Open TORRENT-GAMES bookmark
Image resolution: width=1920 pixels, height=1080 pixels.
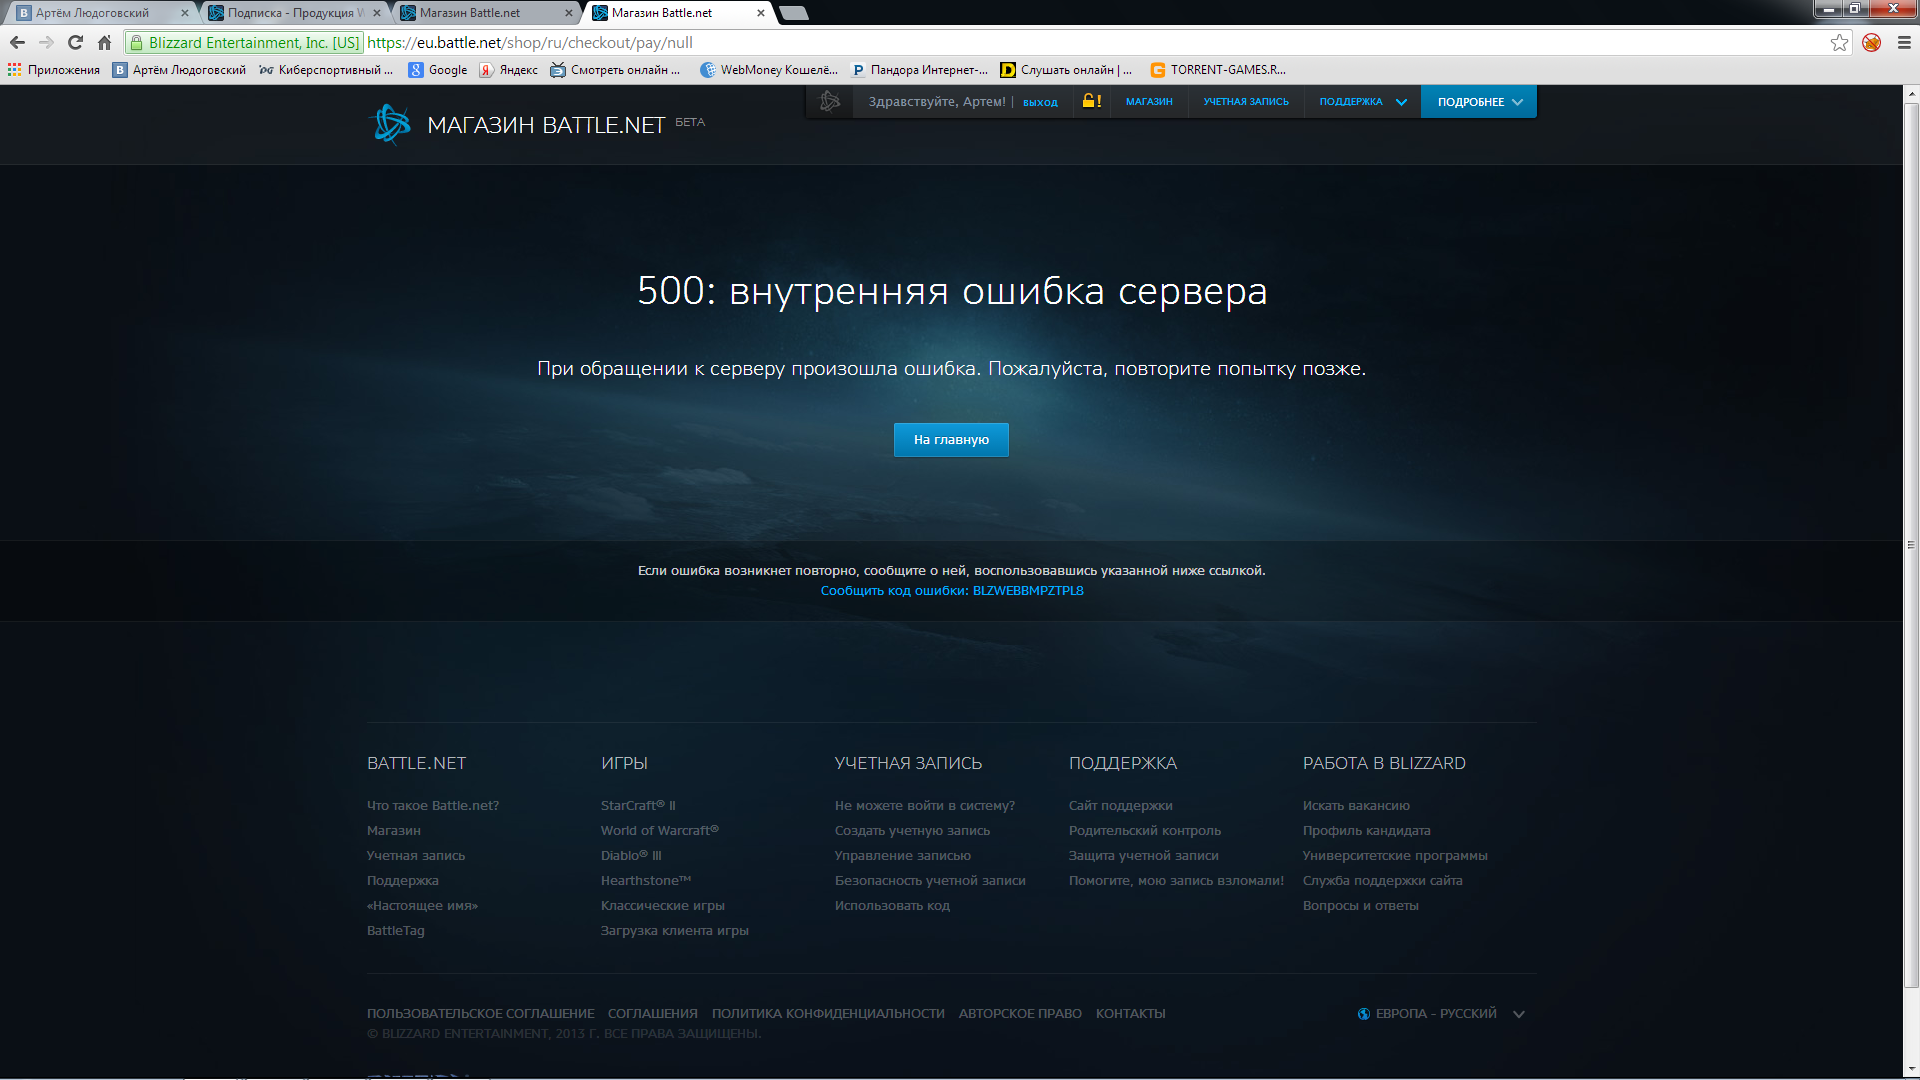coord(1218,70)
